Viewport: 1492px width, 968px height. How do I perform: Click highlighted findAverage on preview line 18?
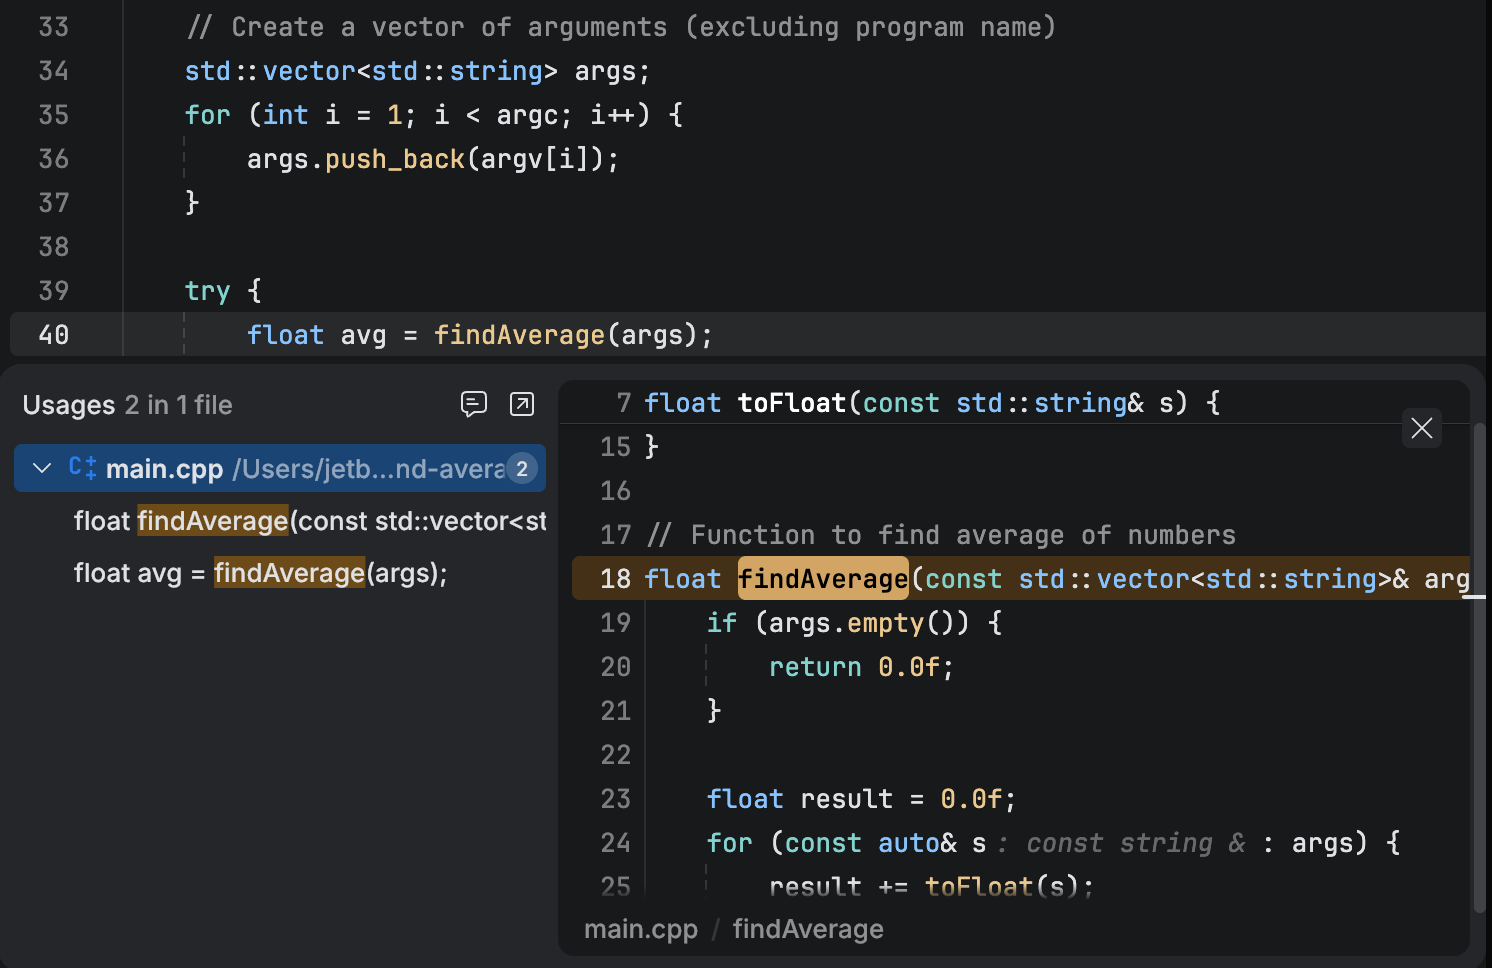coord(822,579)
